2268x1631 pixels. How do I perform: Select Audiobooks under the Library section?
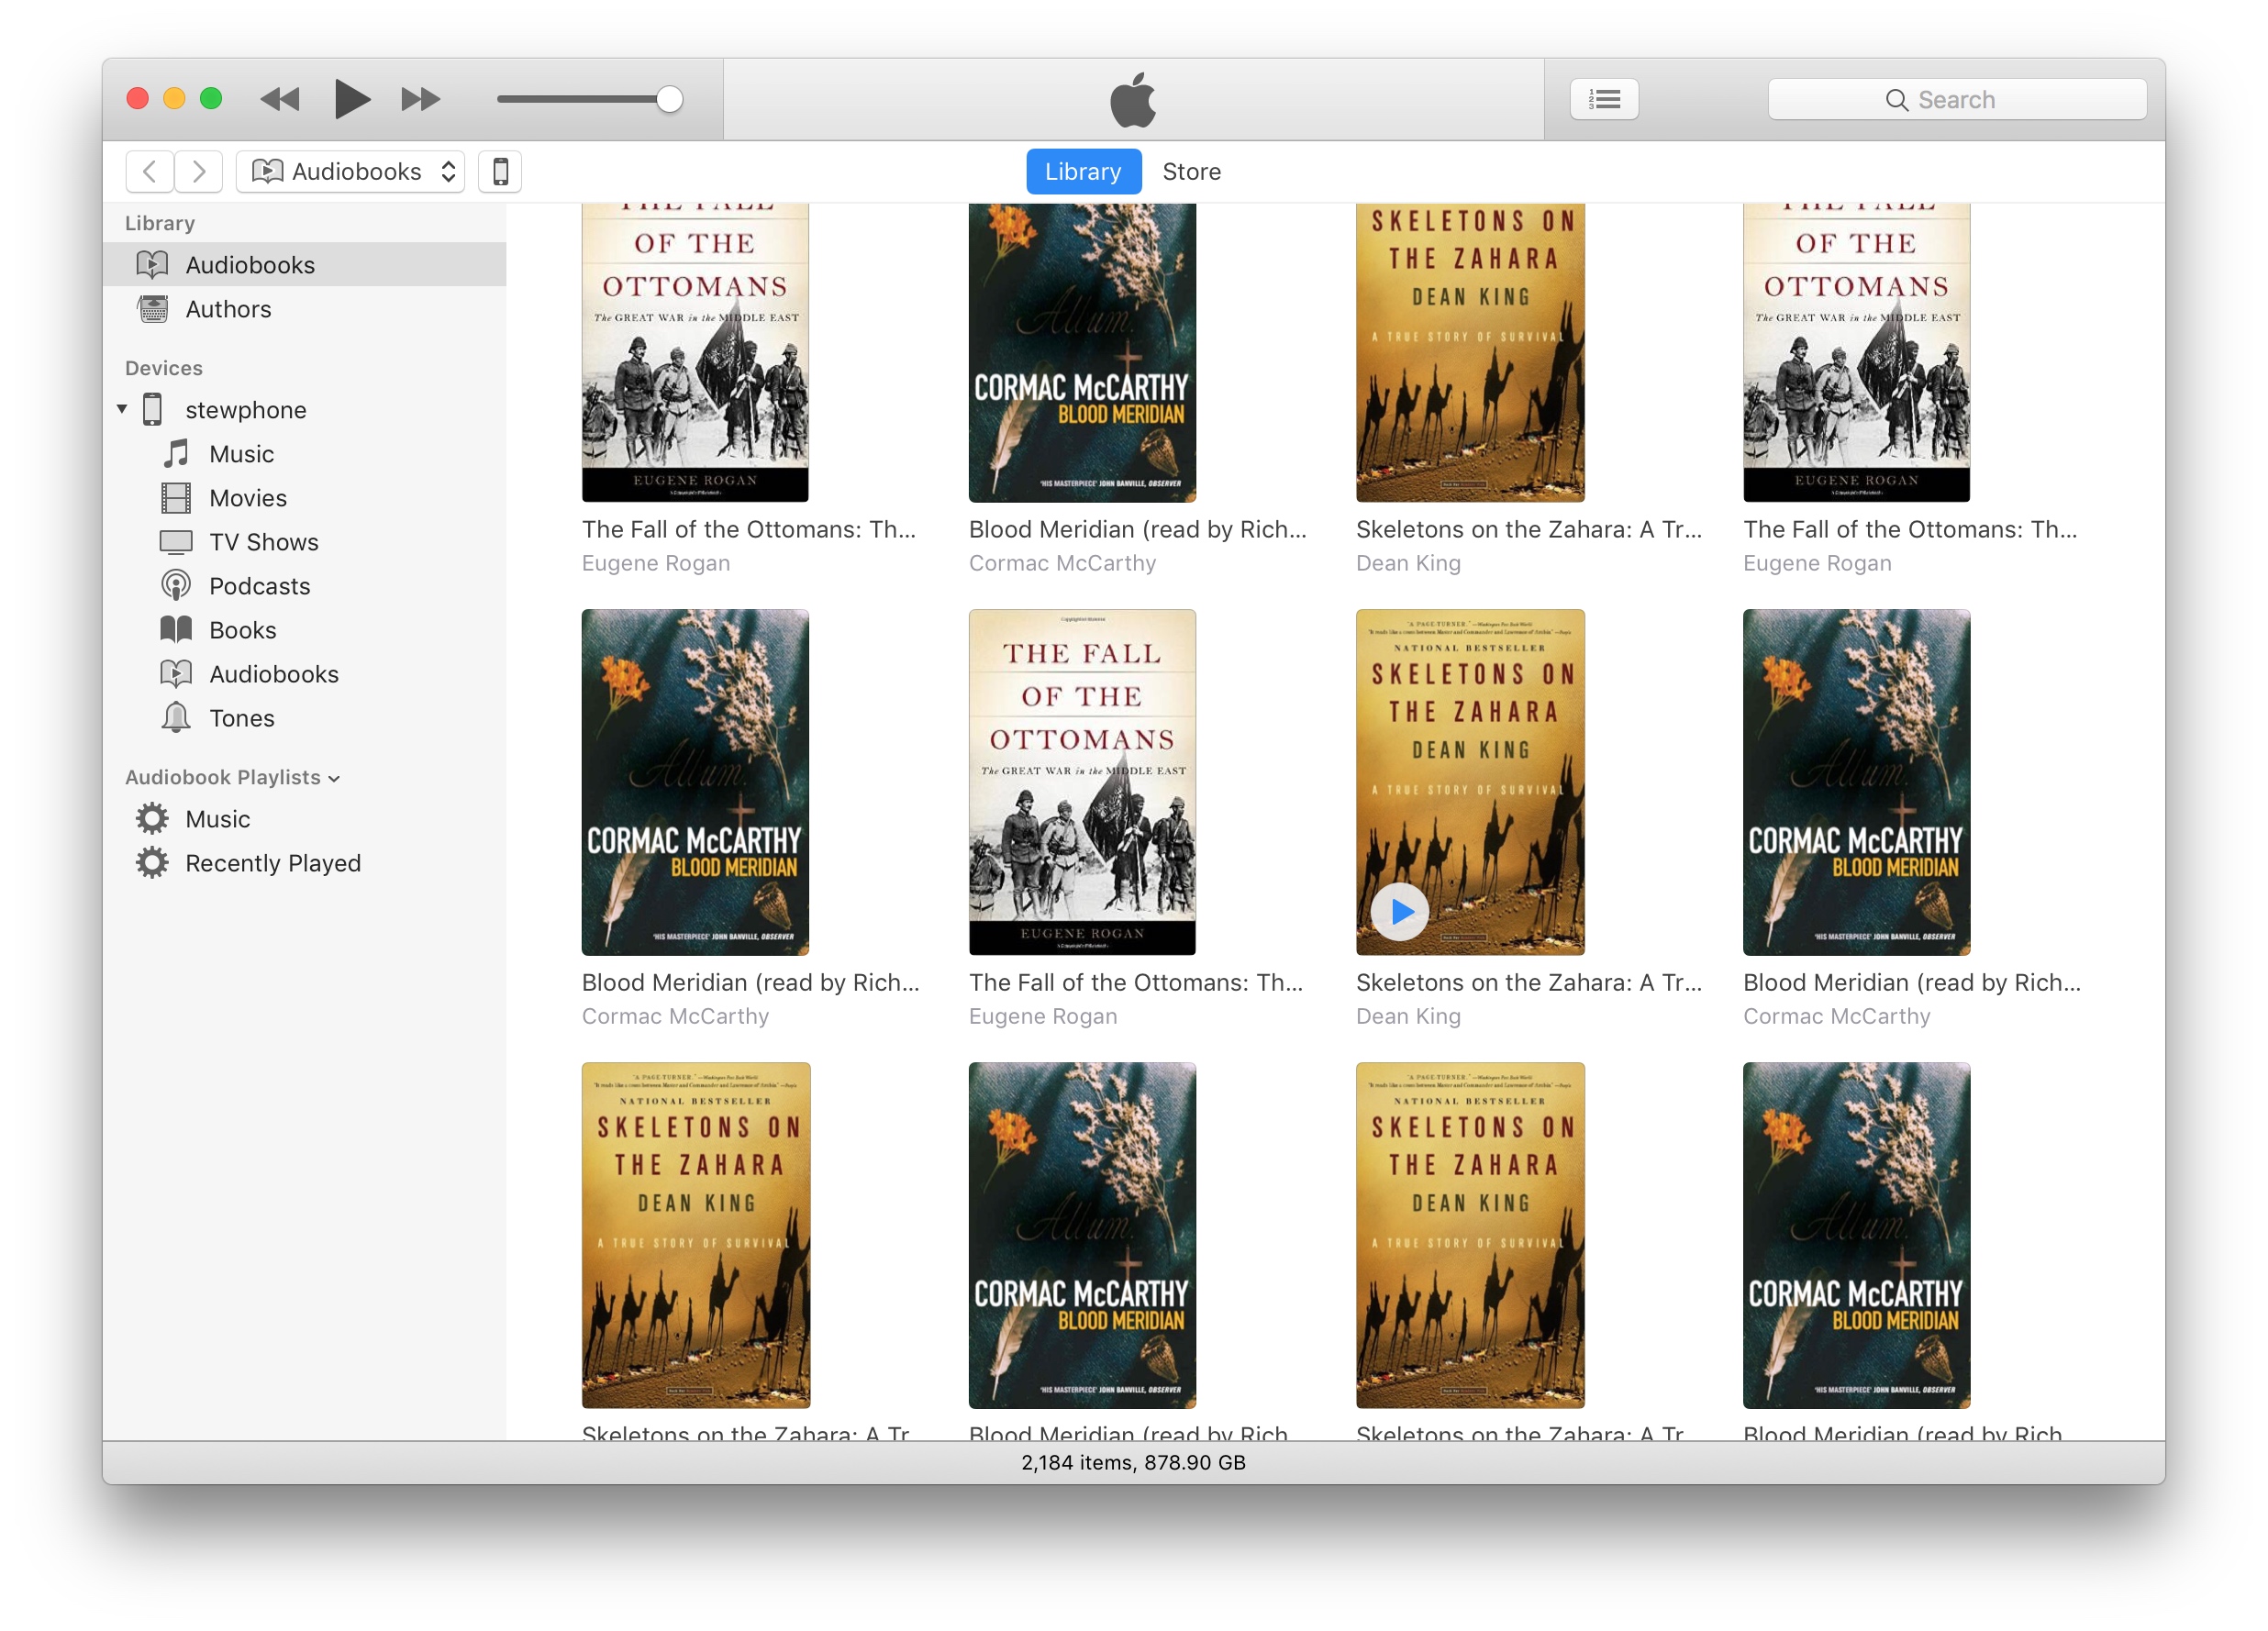click(304, 265)
